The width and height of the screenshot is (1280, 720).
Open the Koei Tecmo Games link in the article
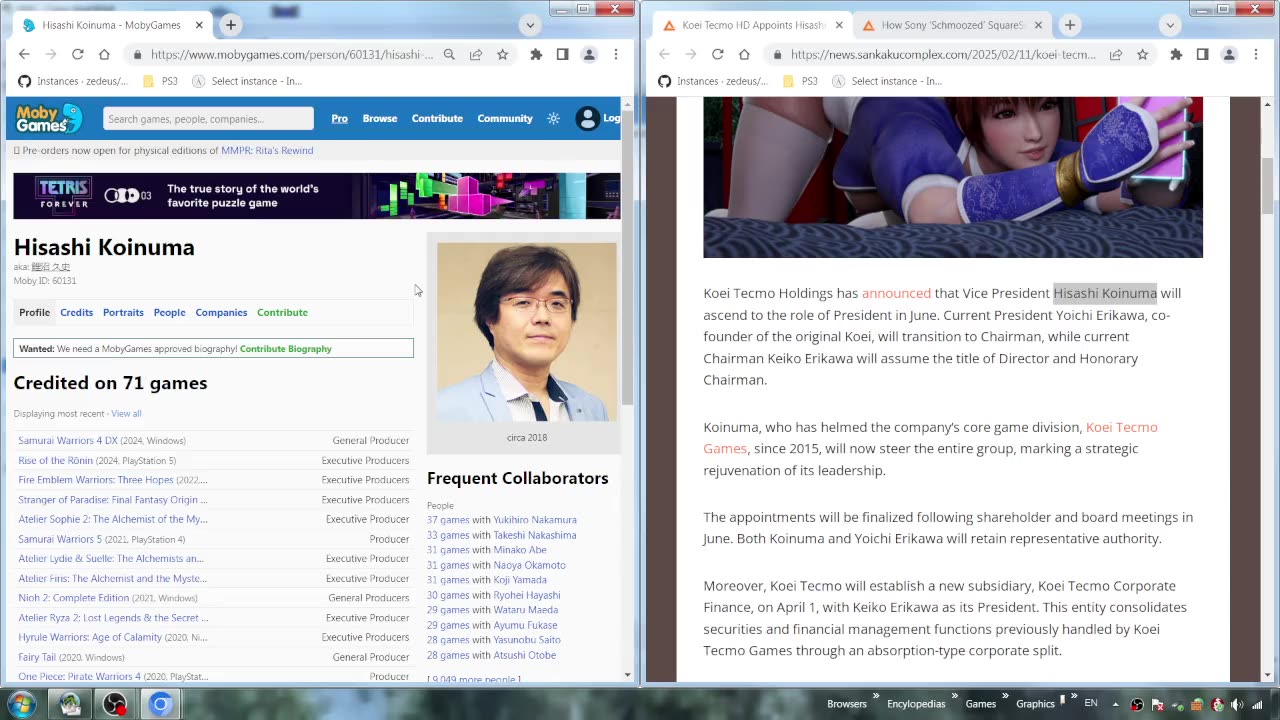click(930, 438)
